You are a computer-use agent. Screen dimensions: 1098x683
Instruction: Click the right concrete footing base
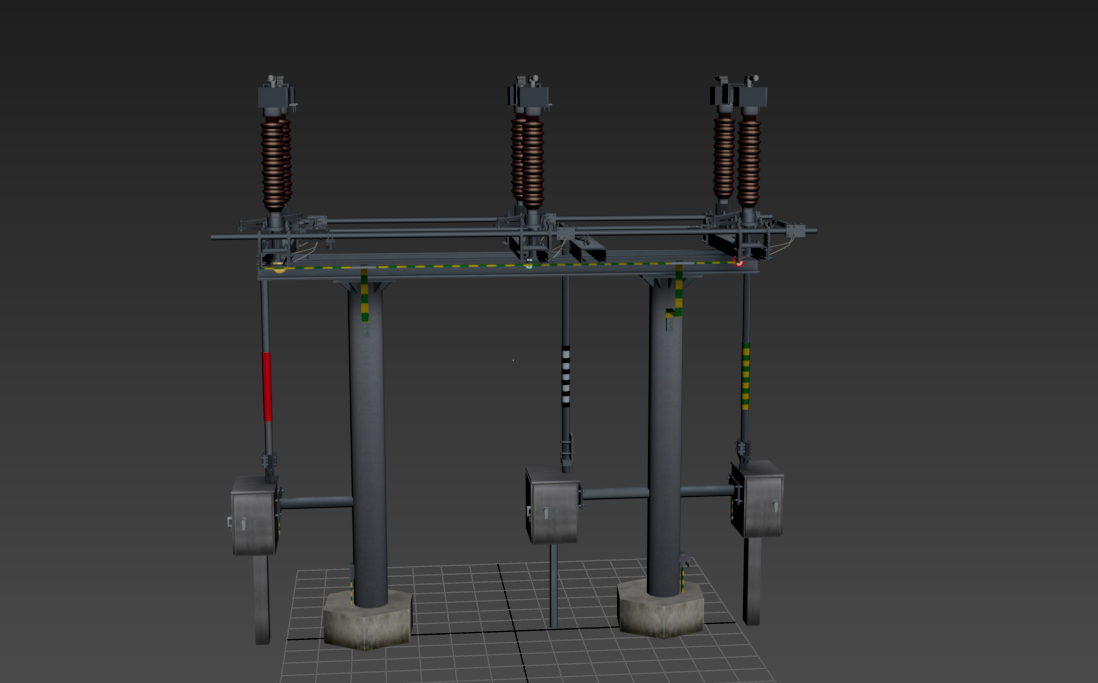click(x=660, y=608)
